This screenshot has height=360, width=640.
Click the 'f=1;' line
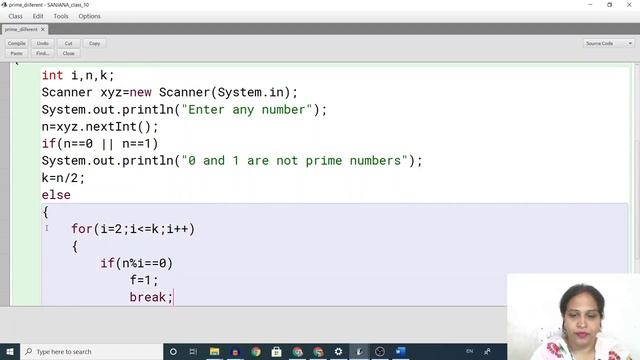(x=144, y=280)
